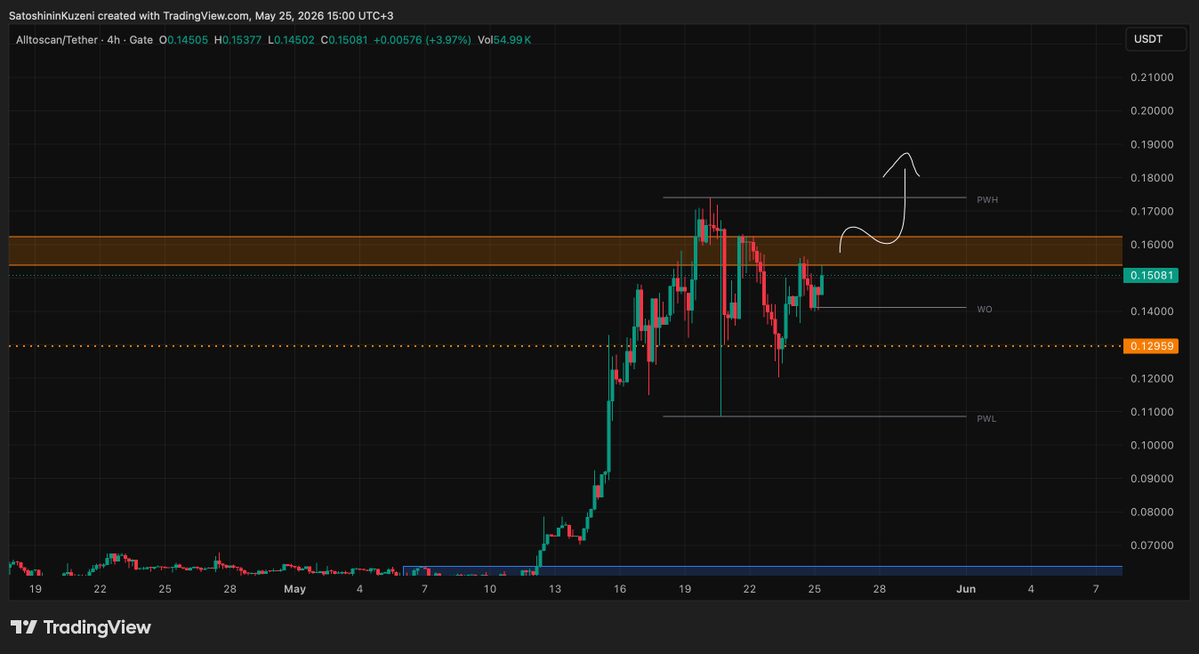The image size is (1199, 654).
Task: Click the PWL level label
Action: [986, 418]
